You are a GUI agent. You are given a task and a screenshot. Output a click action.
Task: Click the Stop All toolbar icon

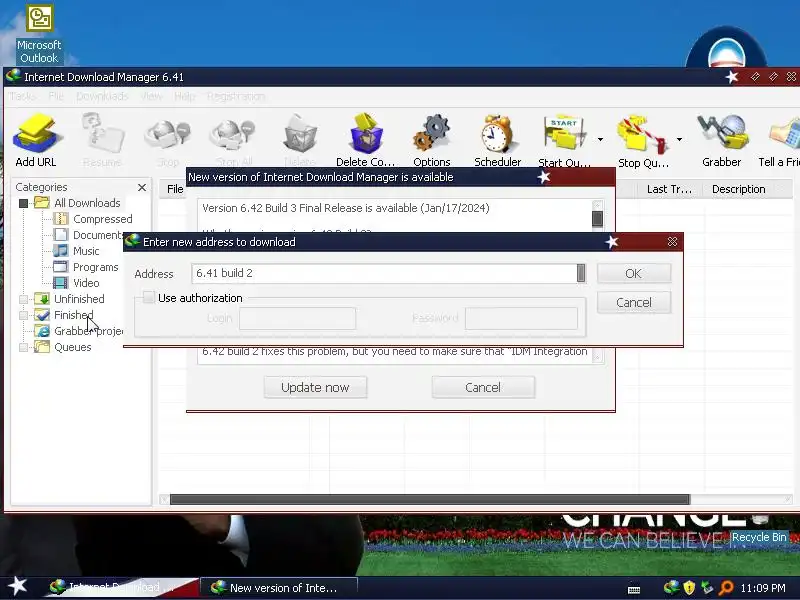233,140
